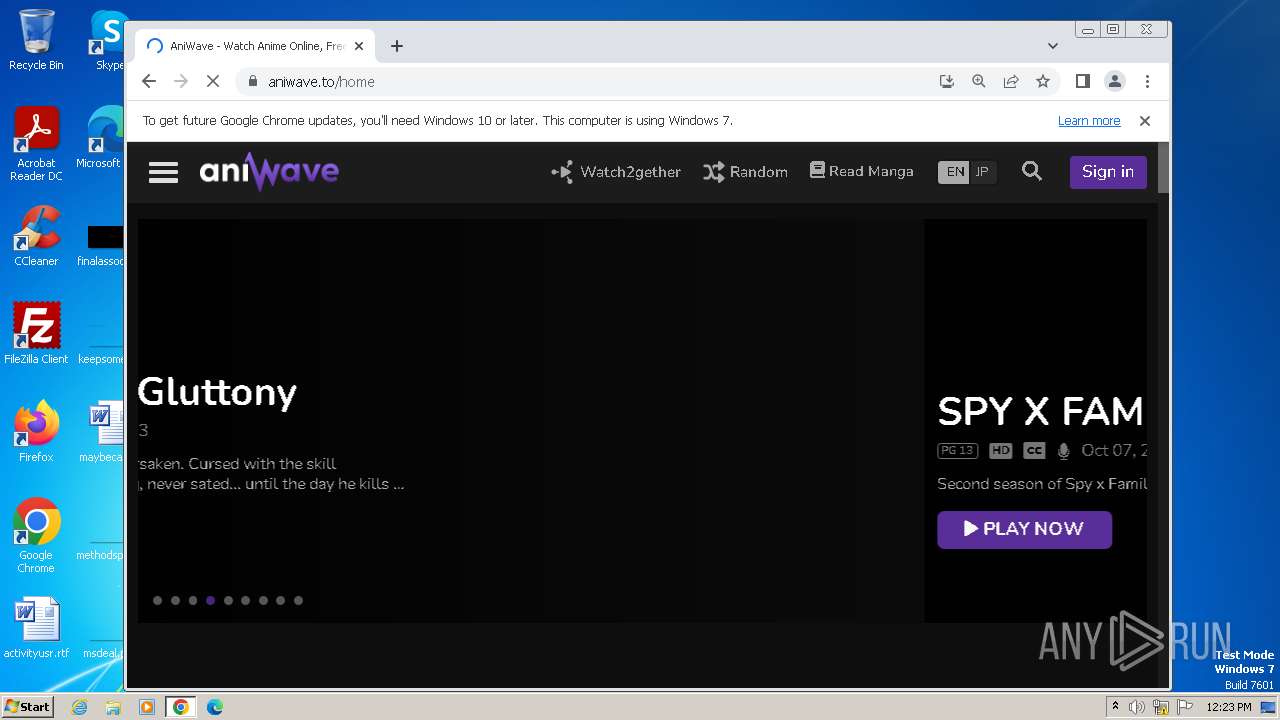Open the Chrome zoom indicator
1280x720 pixels.
pyautogui.click(x=979, y=82)
